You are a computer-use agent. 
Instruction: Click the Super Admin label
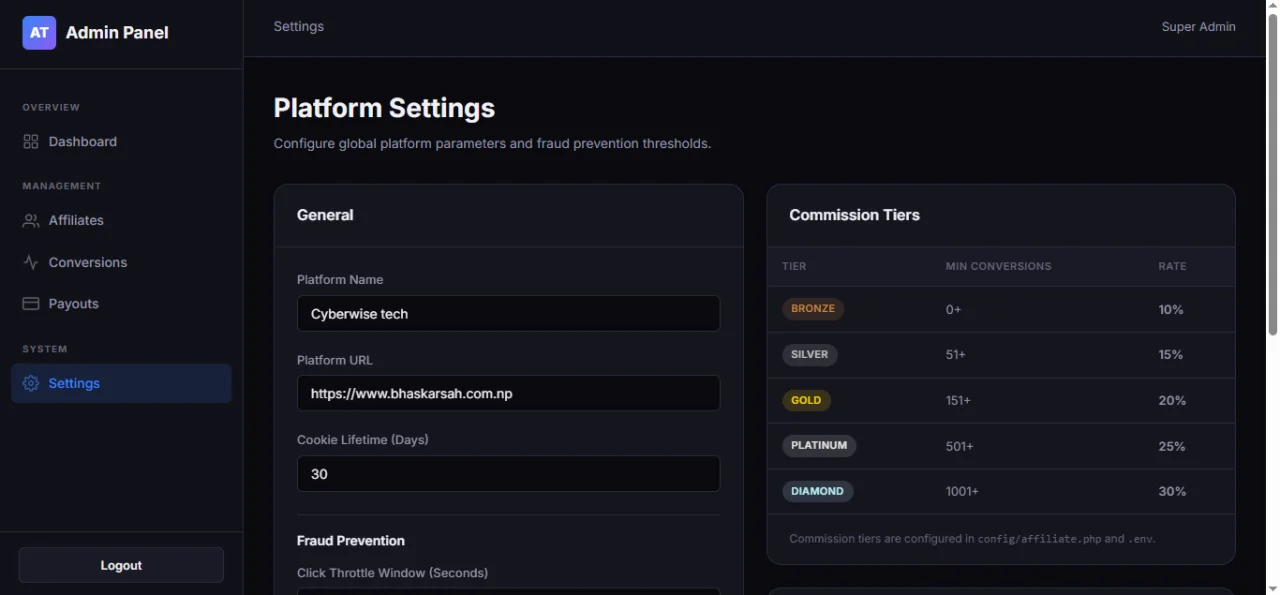pyautogui.click(x=1198, y=27)
